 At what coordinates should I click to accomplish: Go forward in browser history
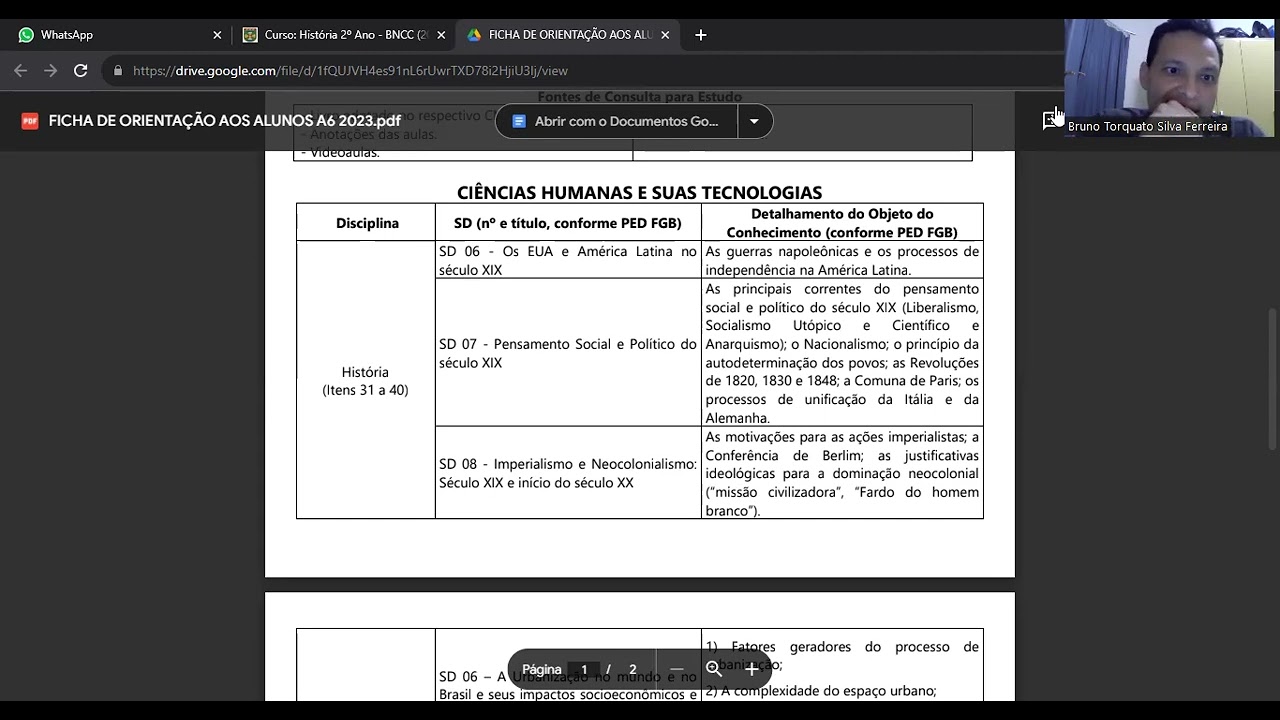(x=51, y=71)
